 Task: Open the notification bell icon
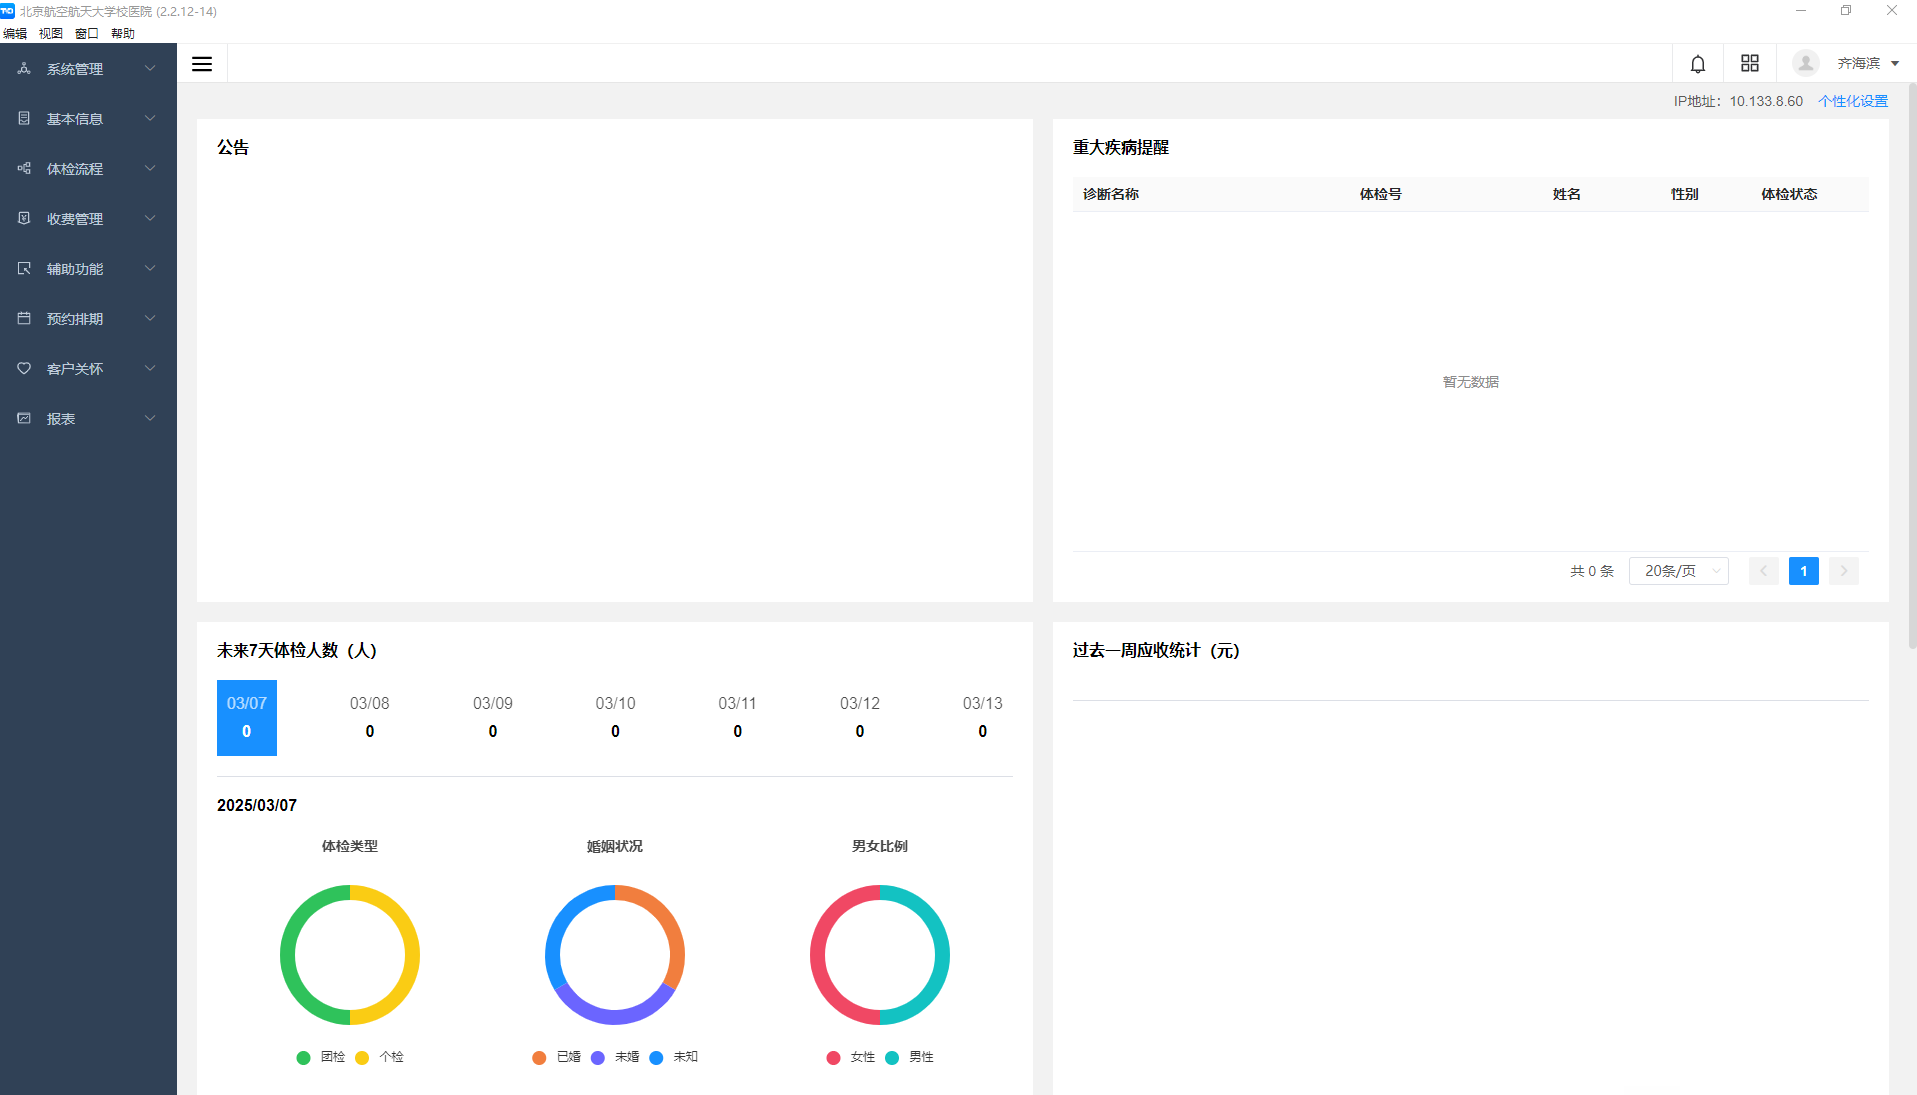1697,64
